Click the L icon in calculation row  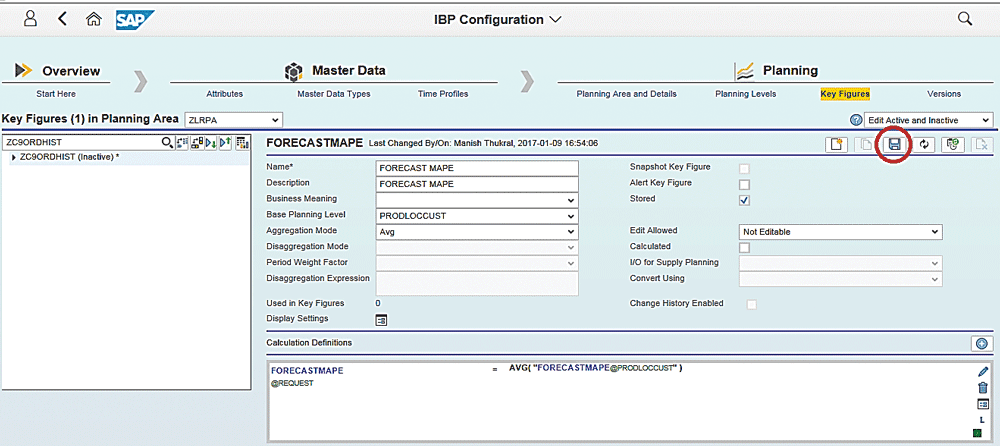(983, 419)
